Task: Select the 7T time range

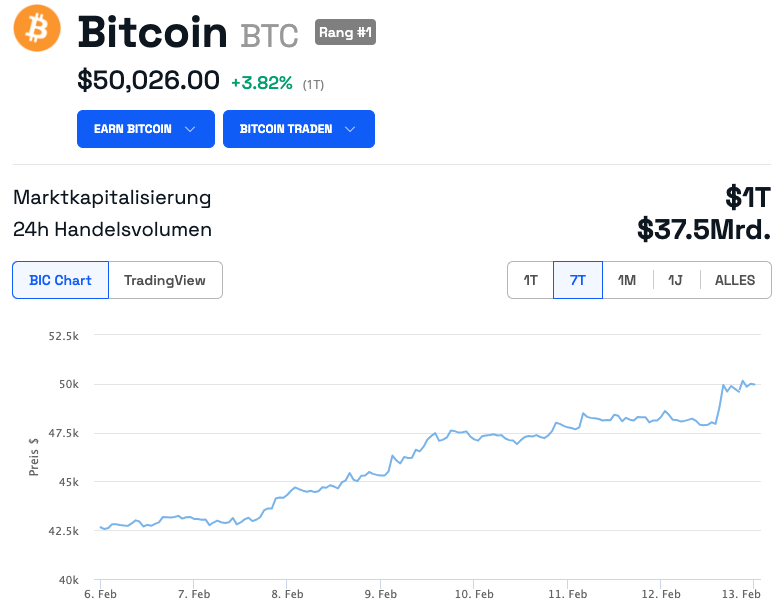Action: pyautogui.click(x=578, y=280)
